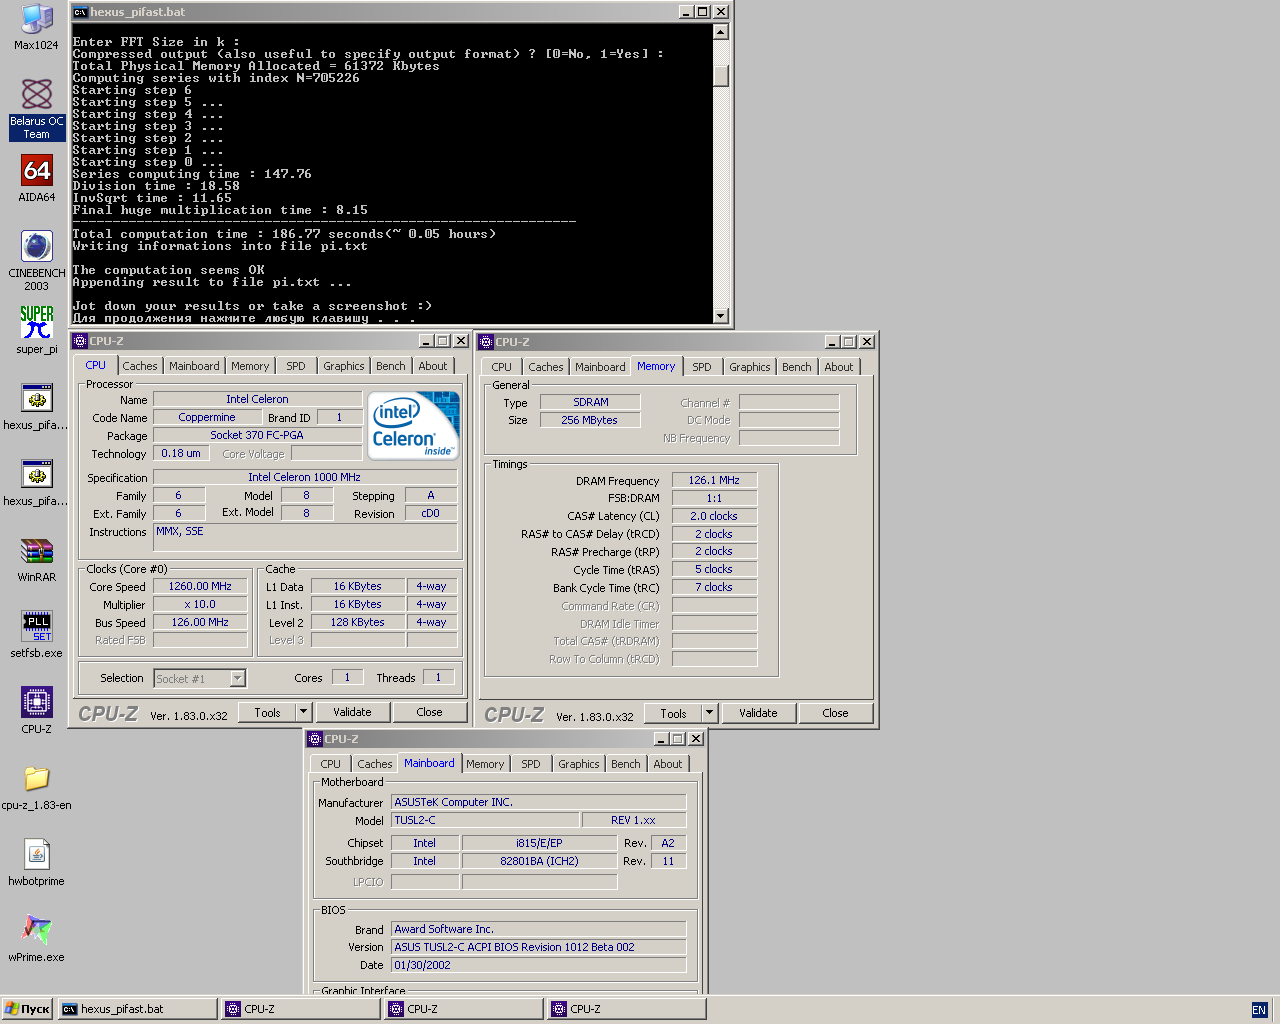Open Graphics tab in CPU window
The height and width of the screenshot is (1024, 1280).
click(x=344, y=366)
